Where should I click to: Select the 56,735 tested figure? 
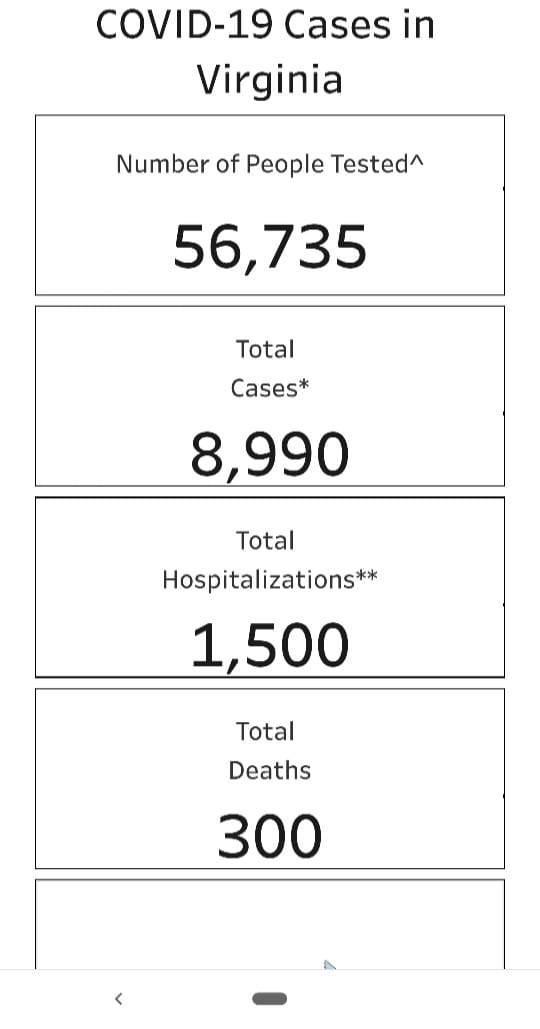pyautogui.click(x=270, y=247)
